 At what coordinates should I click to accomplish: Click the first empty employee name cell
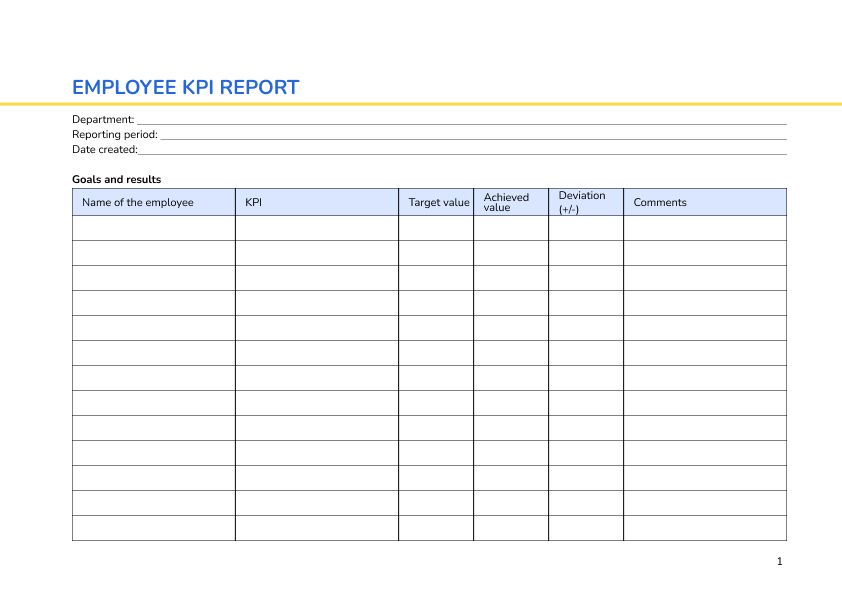tap(153, 228)
